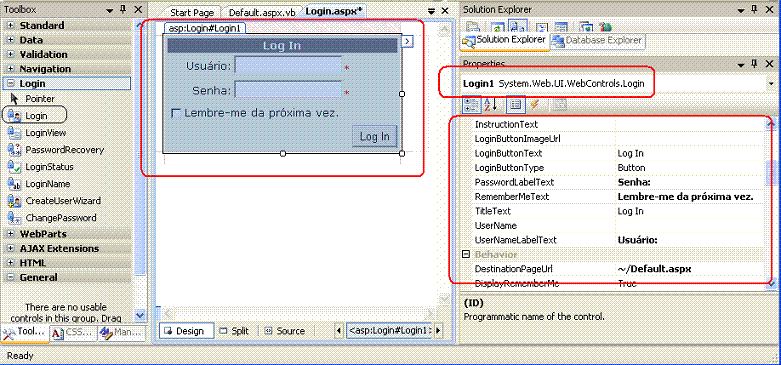781x365 pixels.
Task: Click the Senha password field
Action: 288,90
